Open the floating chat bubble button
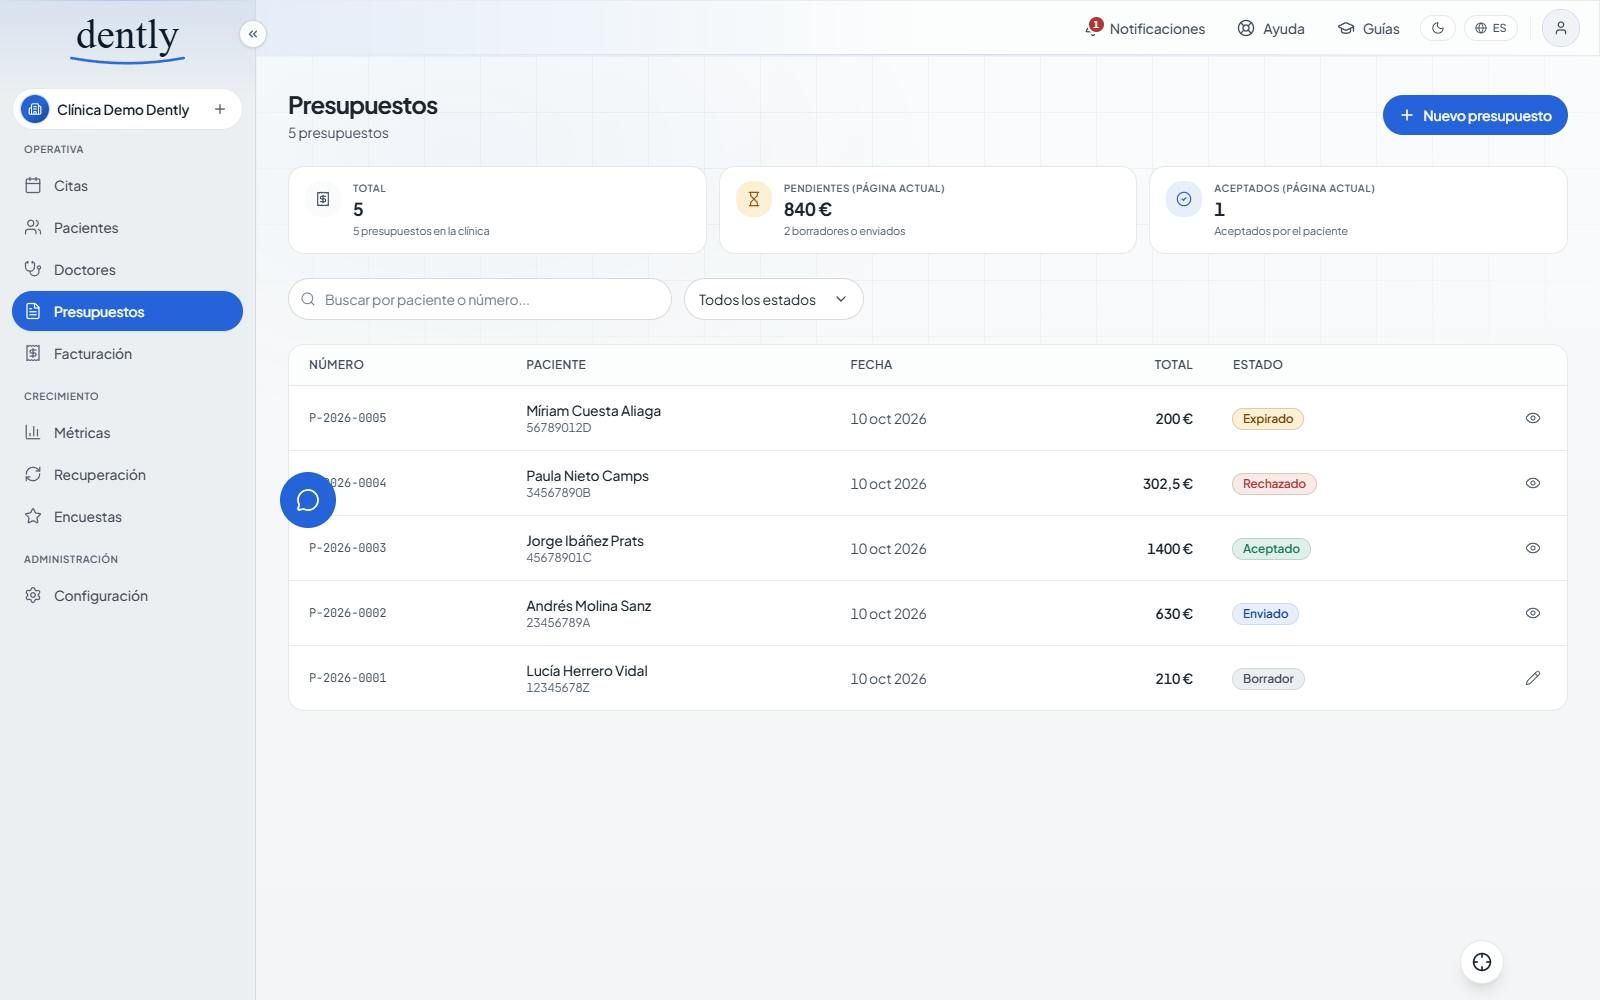 (x=308, y=500)
